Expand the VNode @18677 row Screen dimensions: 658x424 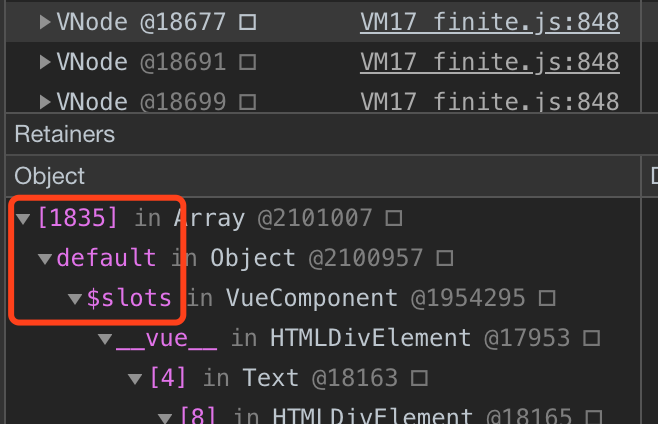click(44, 22)
